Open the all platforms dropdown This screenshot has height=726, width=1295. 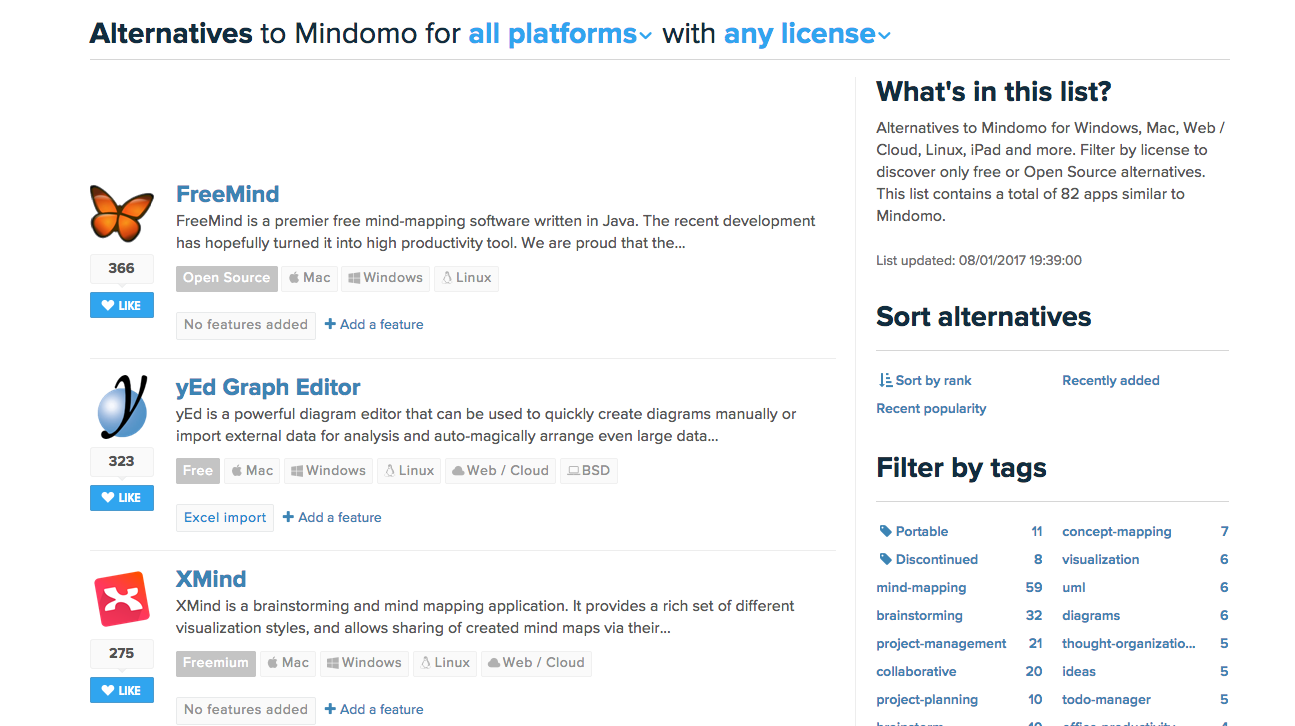pos(560,35)
